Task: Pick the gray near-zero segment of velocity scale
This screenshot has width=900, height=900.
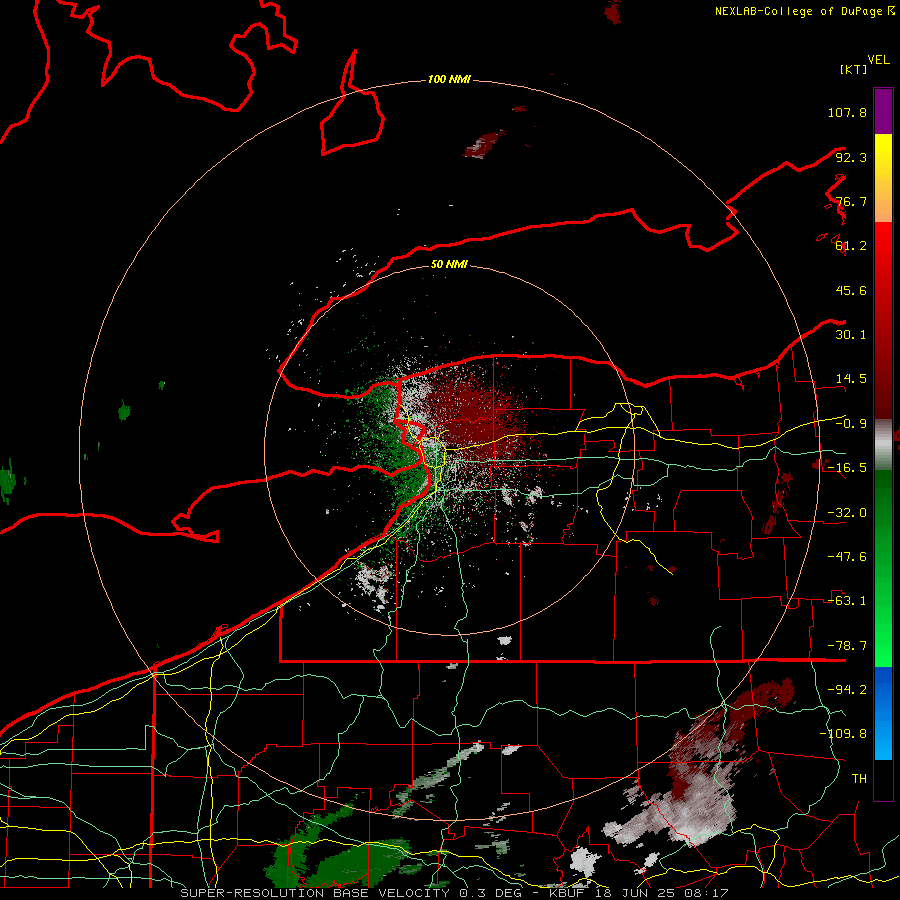Action: tap(883, 444)
